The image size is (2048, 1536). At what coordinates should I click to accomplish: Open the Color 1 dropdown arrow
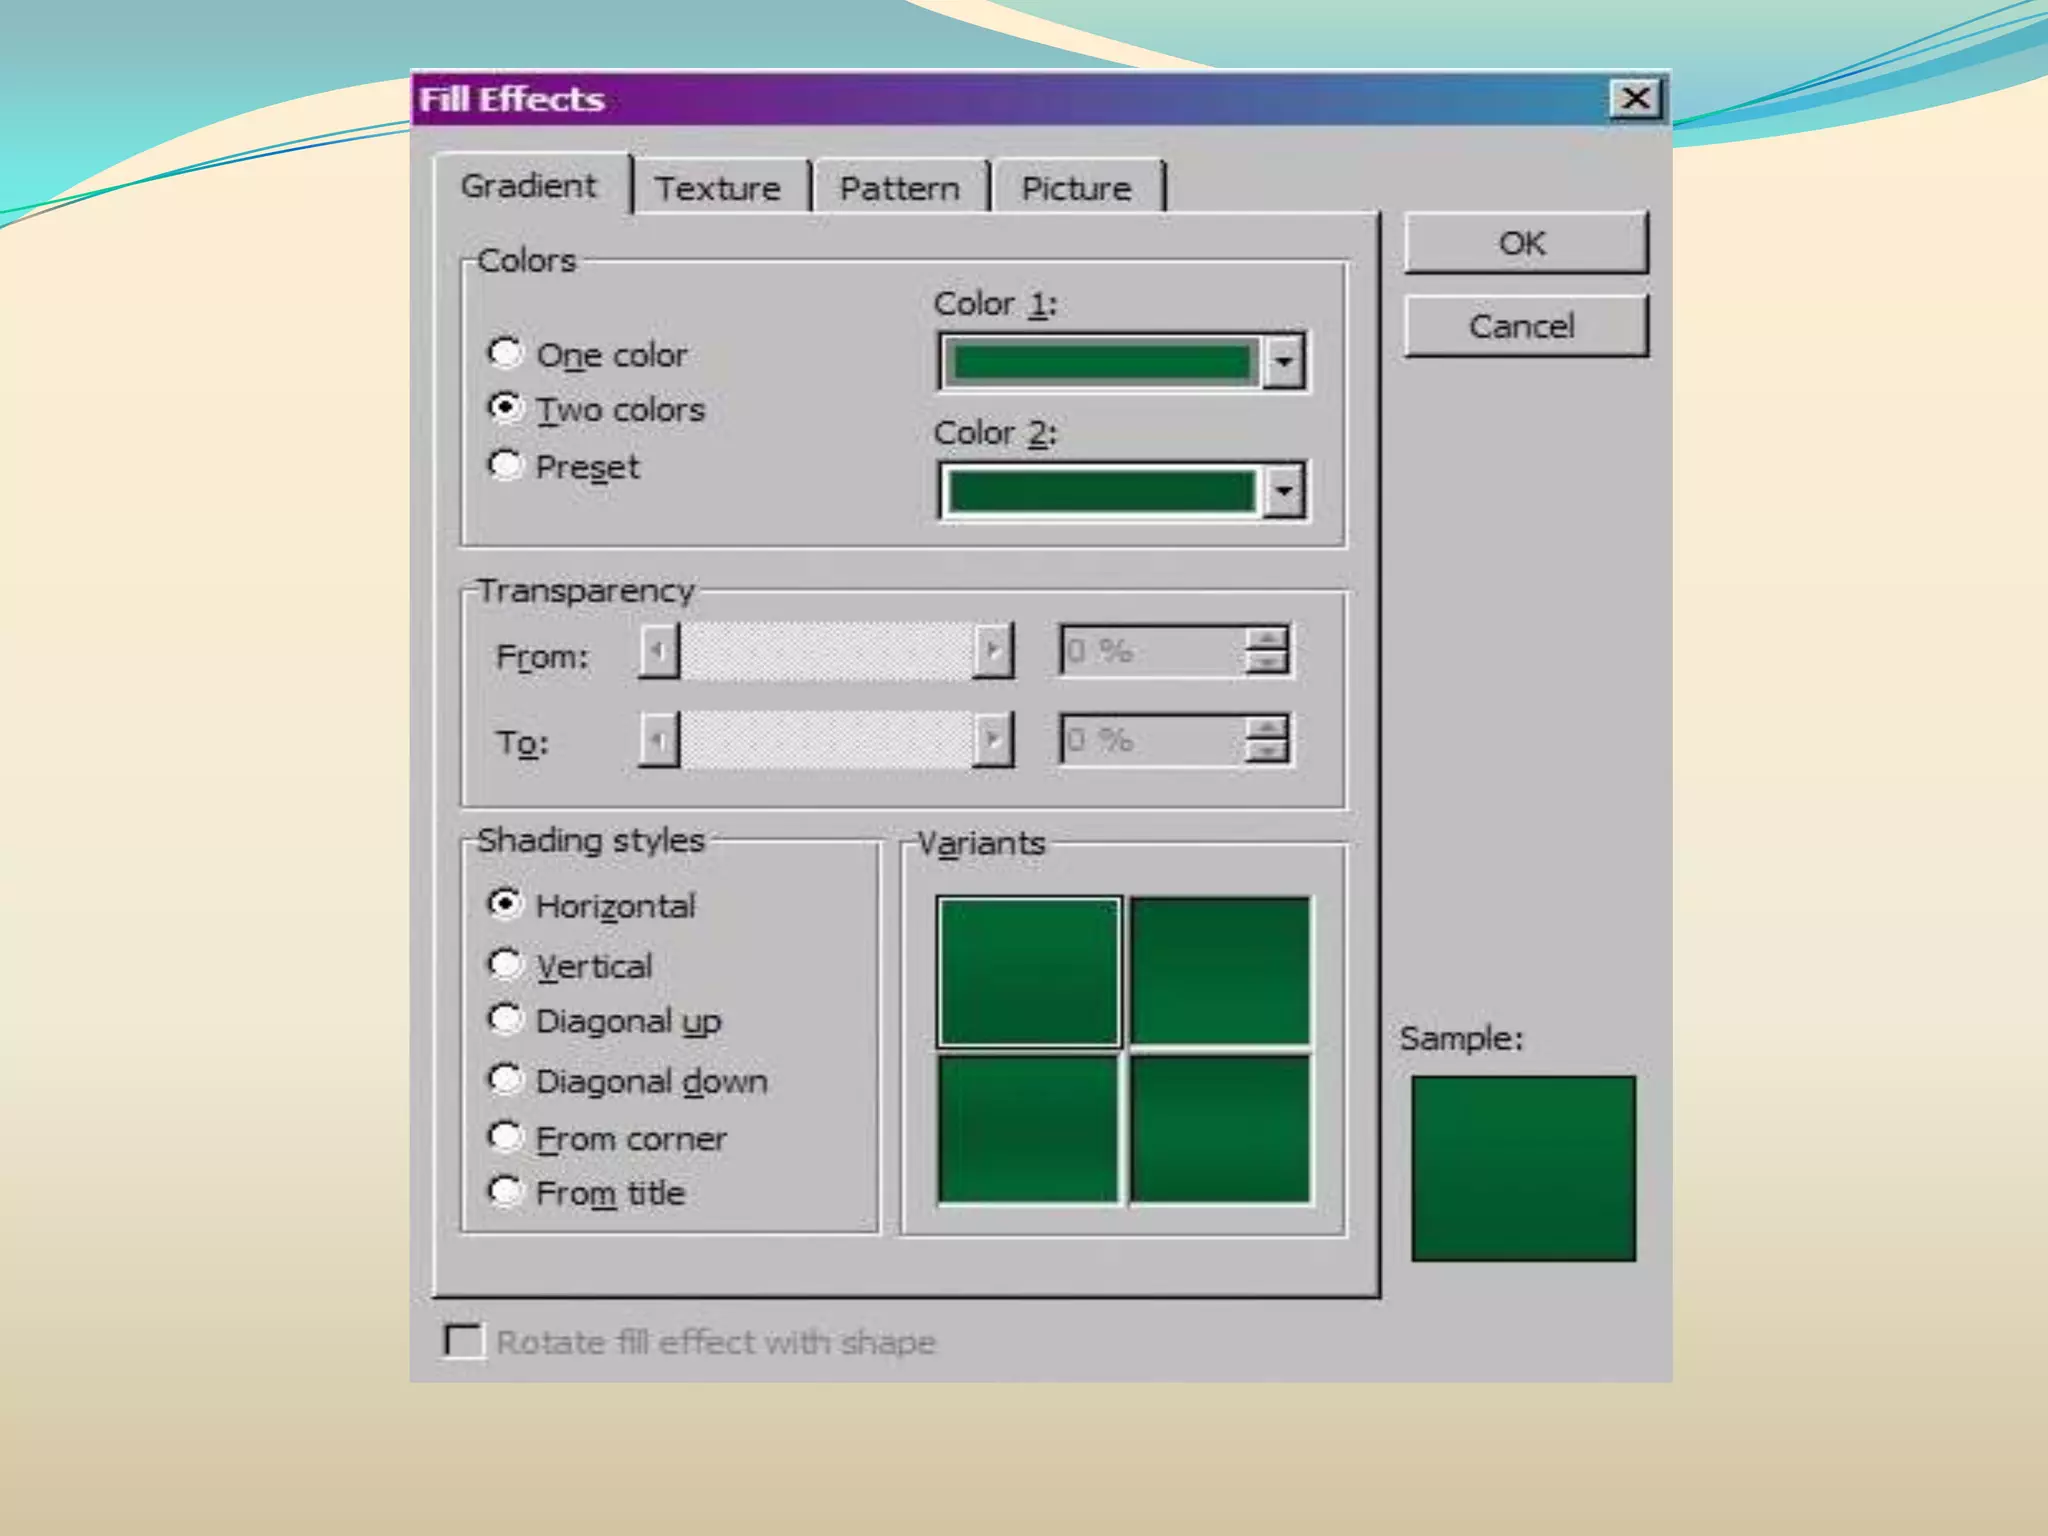pos(1284,362)
